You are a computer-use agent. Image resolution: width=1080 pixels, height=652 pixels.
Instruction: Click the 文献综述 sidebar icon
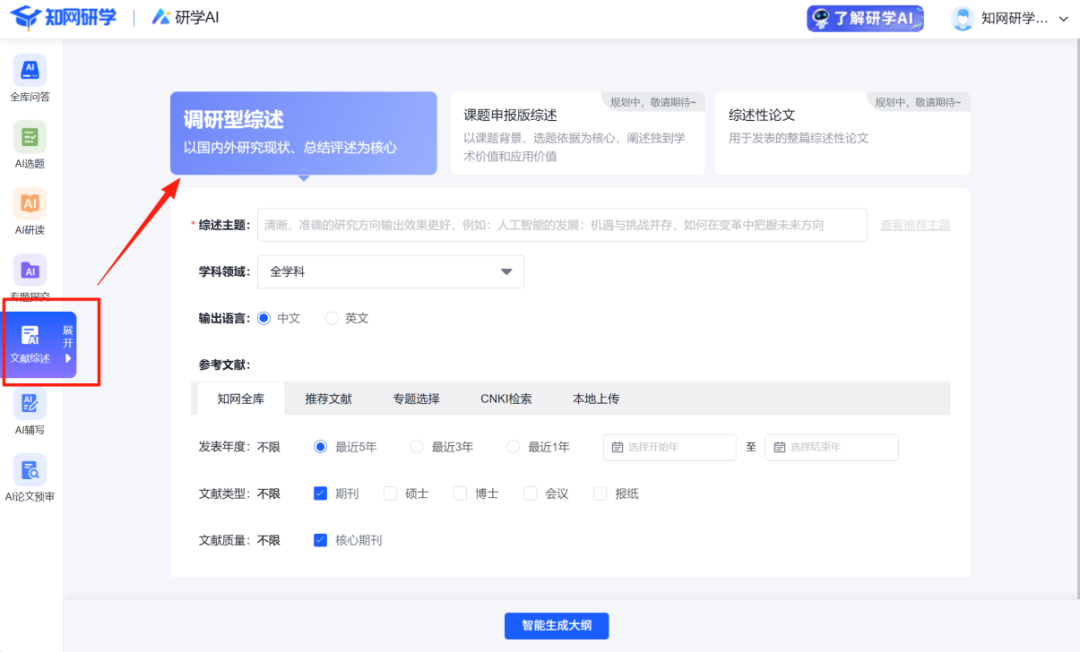(30, 338)
